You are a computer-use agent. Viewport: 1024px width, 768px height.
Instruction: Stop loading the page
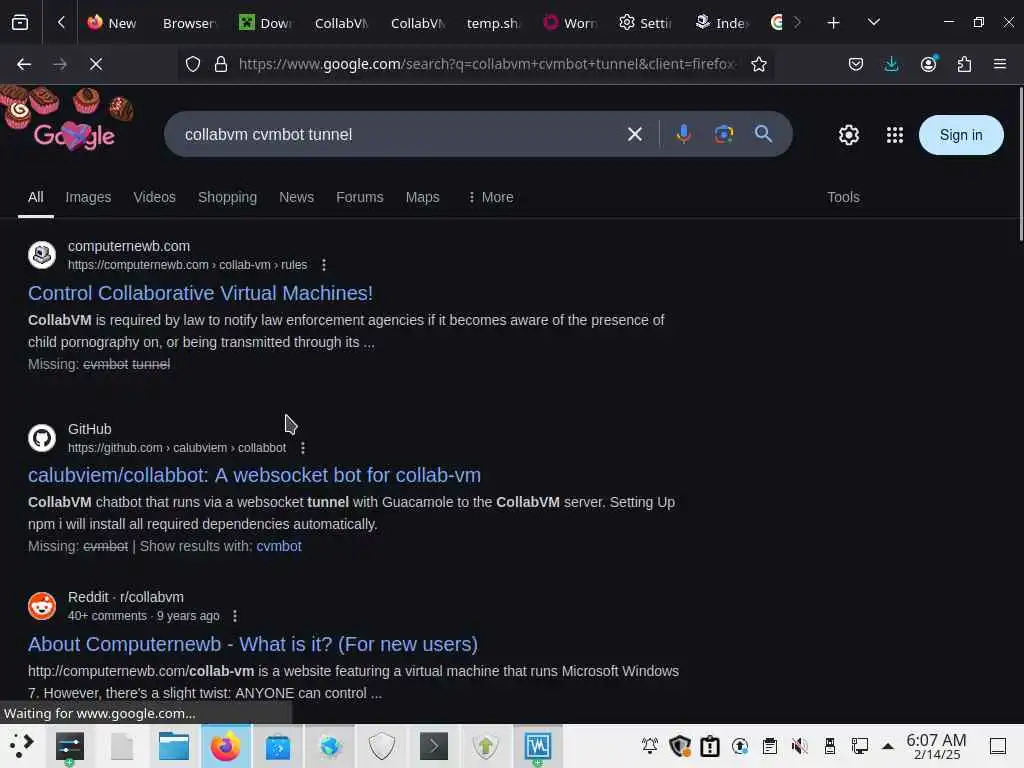[96, 64]
